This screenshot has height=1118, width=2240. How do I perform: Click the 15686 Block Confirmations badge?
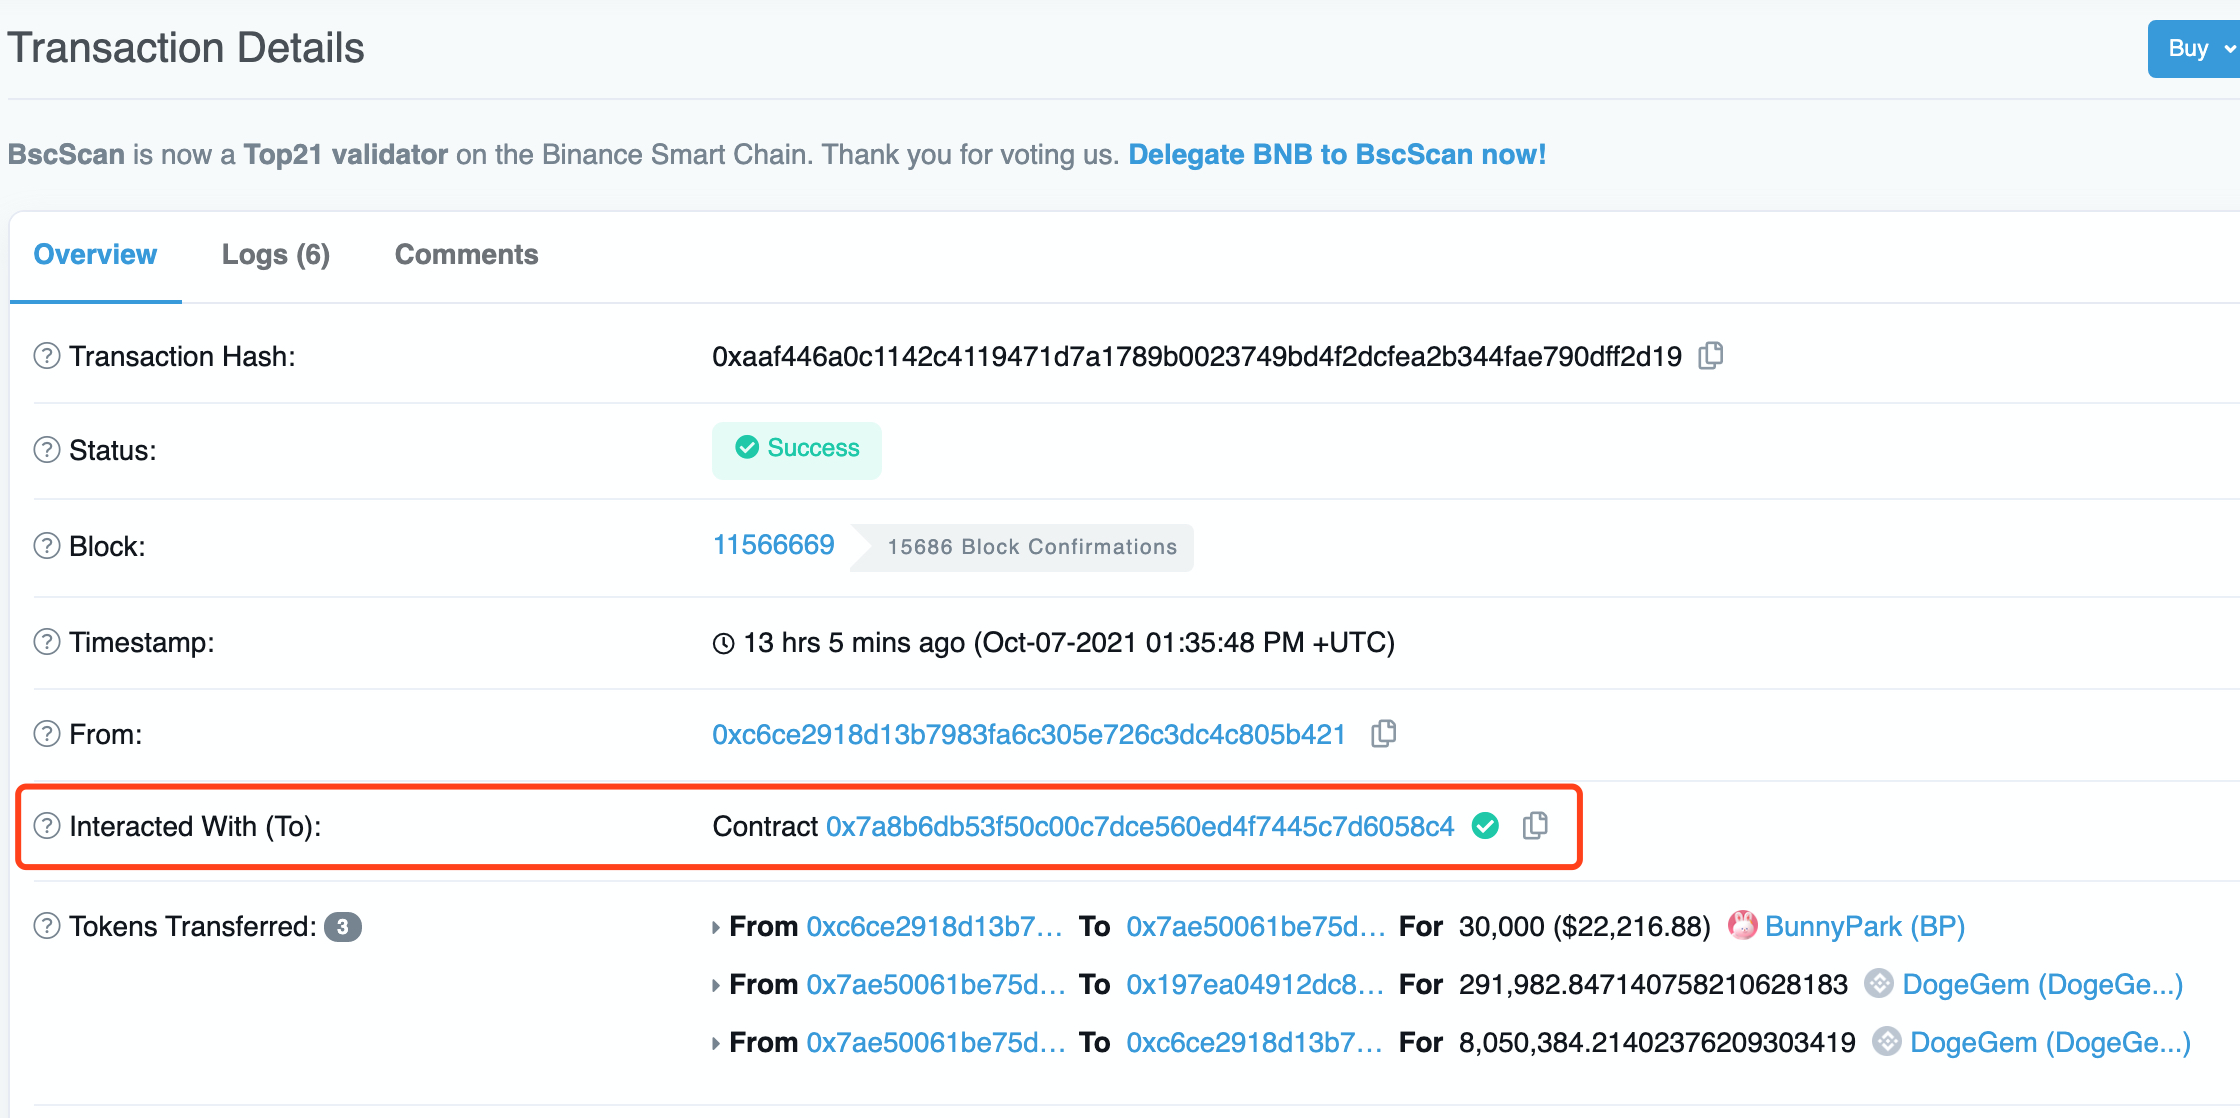click(x=1031, y=547)
